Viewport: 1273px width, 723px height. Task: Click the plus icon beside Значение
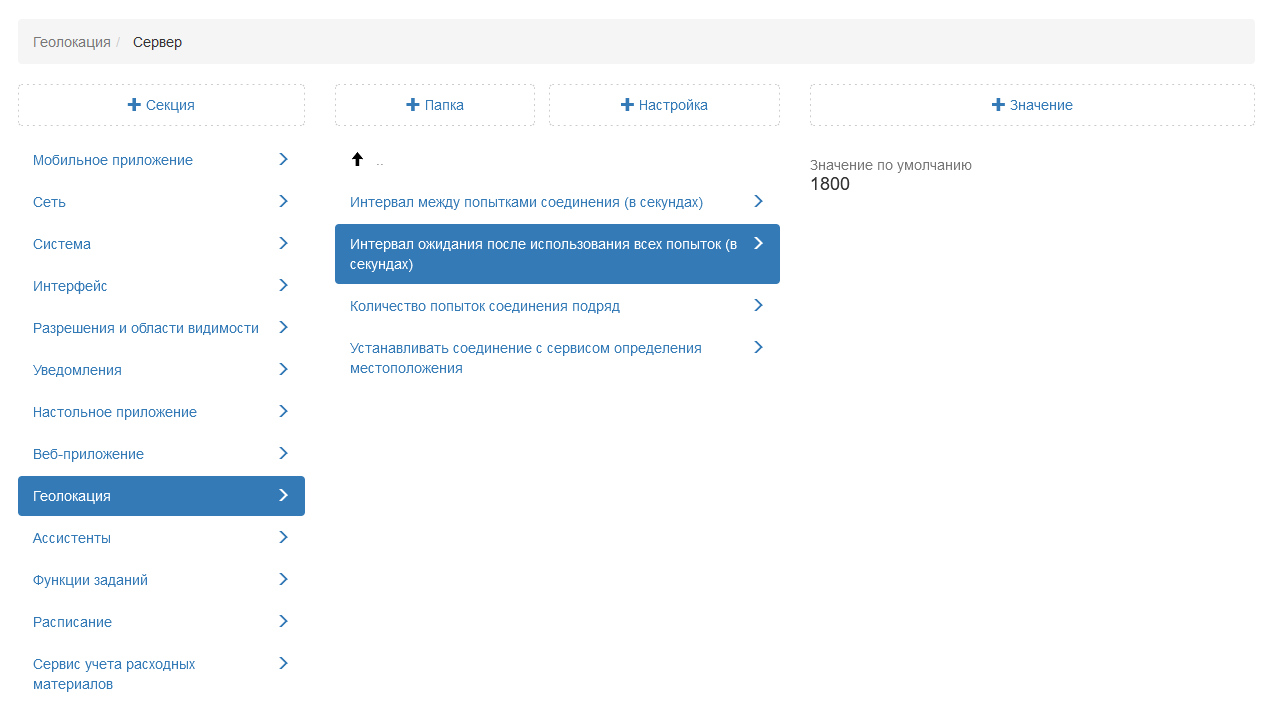coord(998,105)
